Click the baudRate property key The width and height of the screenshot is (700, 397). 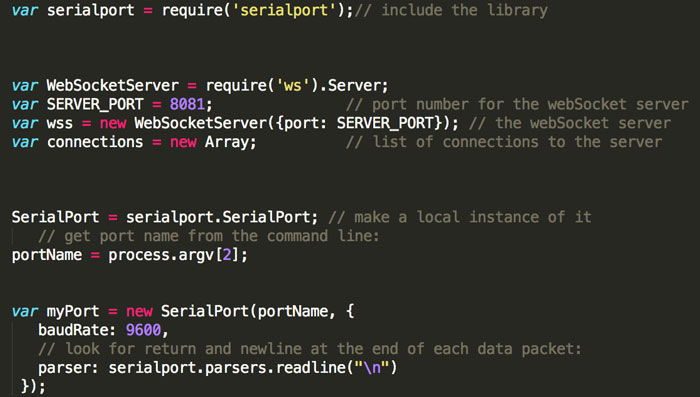[73, 330]
